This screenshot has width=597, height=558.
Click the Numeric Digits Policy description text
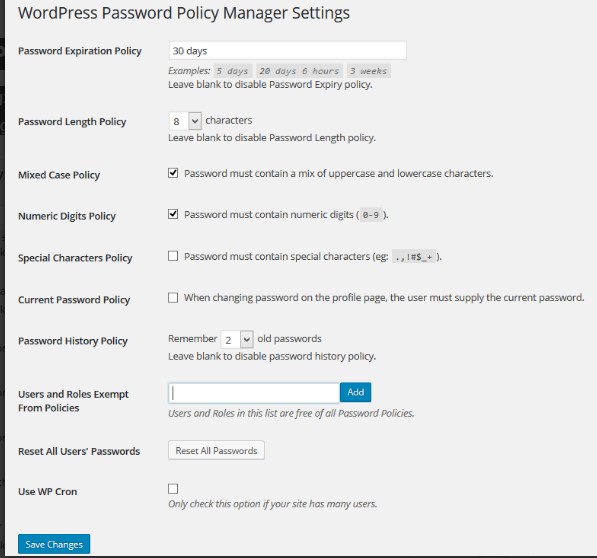tap(286, 215)
